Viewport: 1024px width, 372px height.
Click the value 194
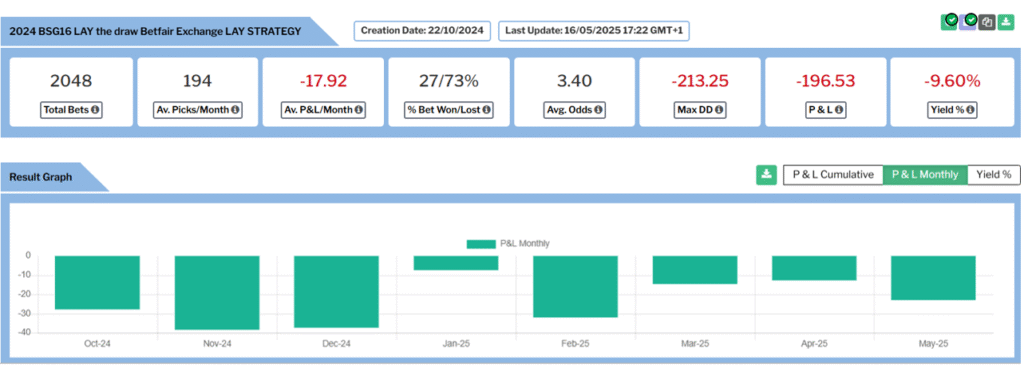pyautogui.click(x=197, y=81)
